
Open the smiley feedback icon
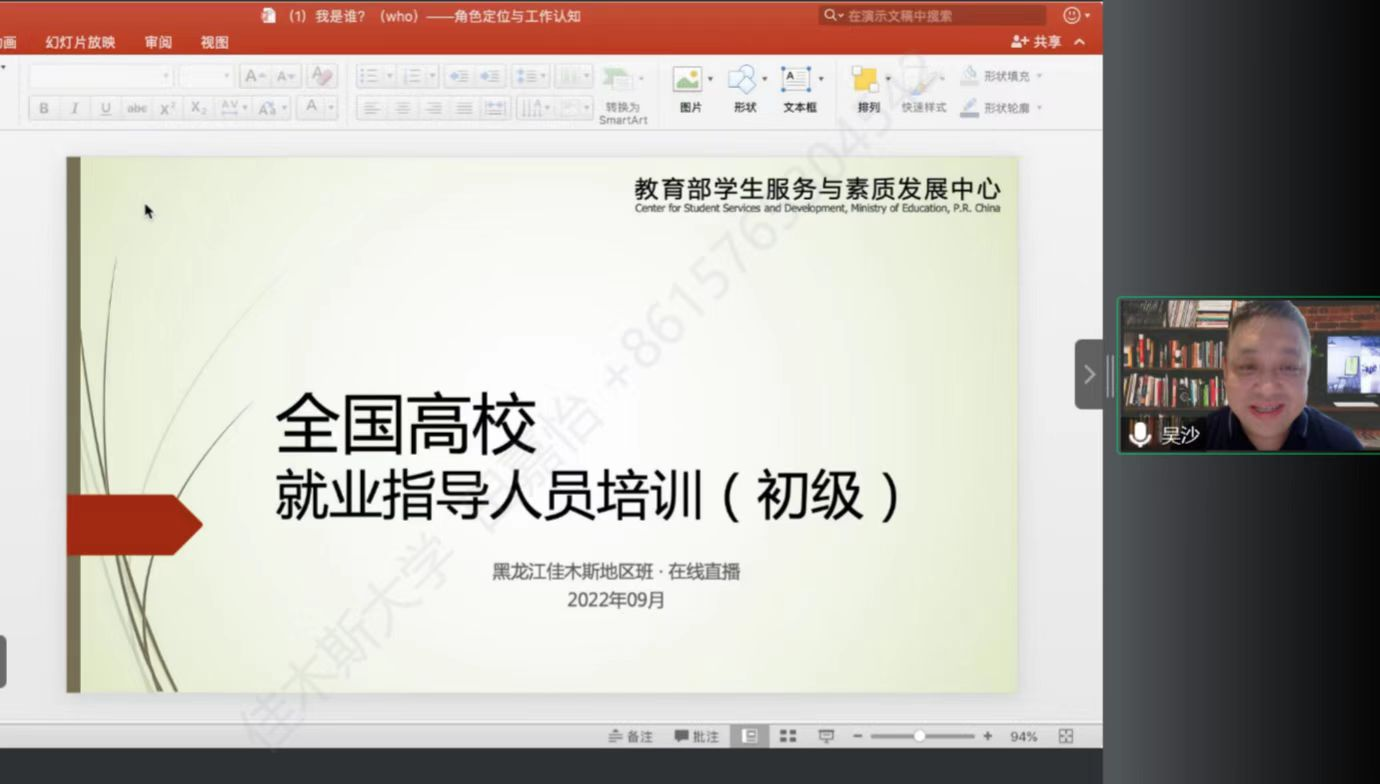[x=1072, y=15]
